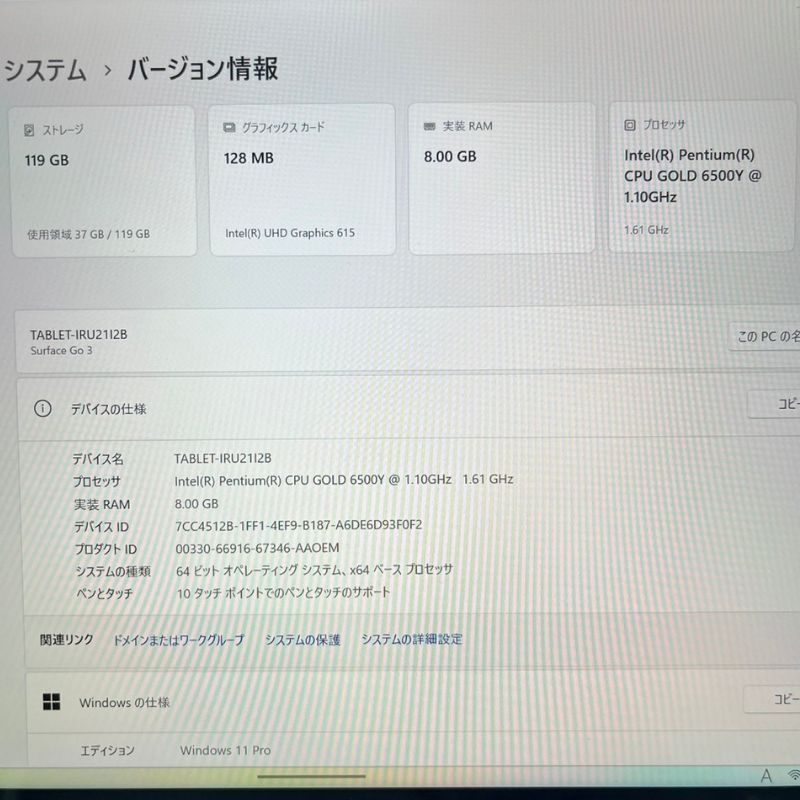Click the RAM icon beside 実装 RAM
The width and height of the screenshot is (800, 800).
coord(430,126)
